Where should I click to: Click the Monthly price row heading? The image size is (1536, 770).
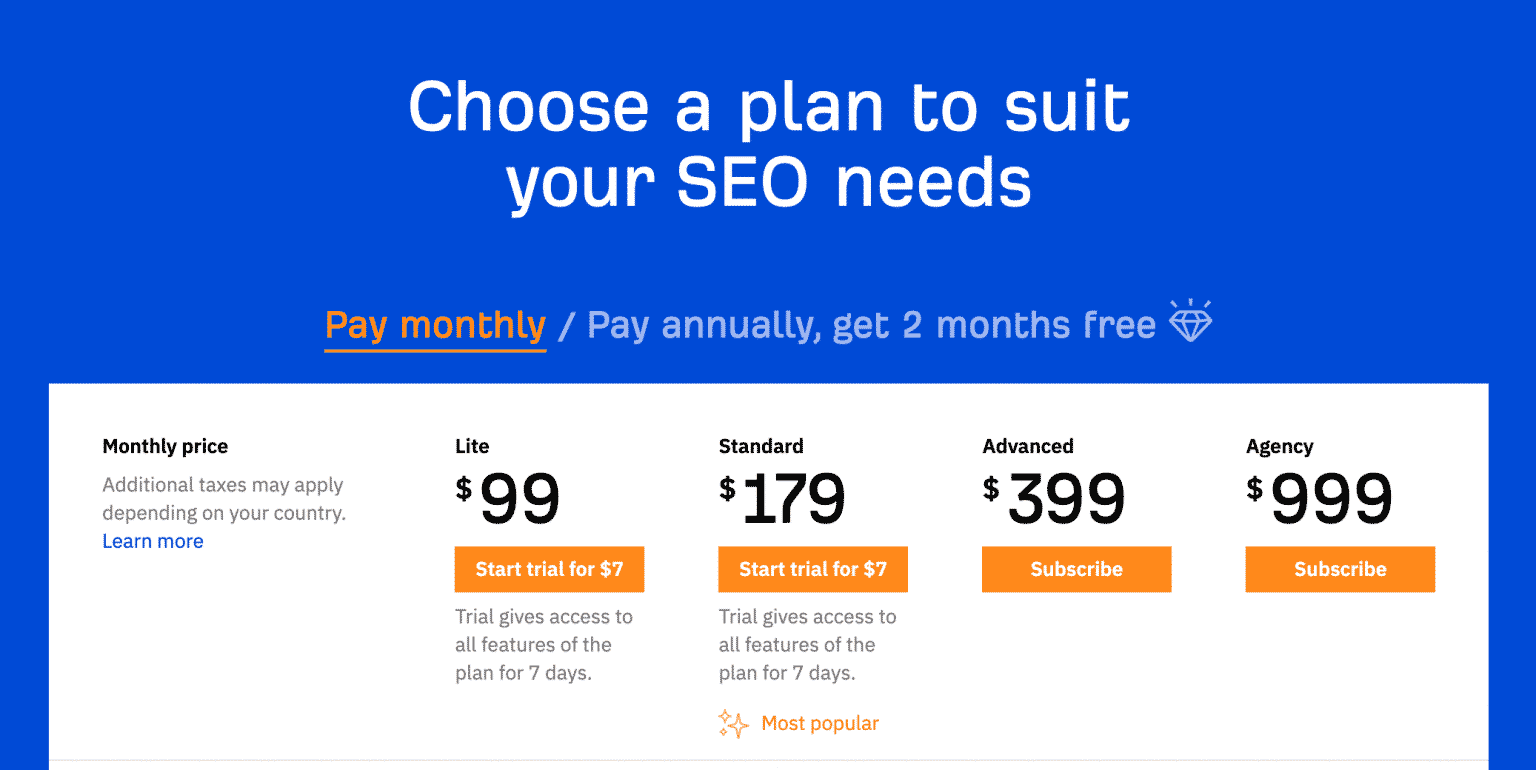click(x=165, y=447)
